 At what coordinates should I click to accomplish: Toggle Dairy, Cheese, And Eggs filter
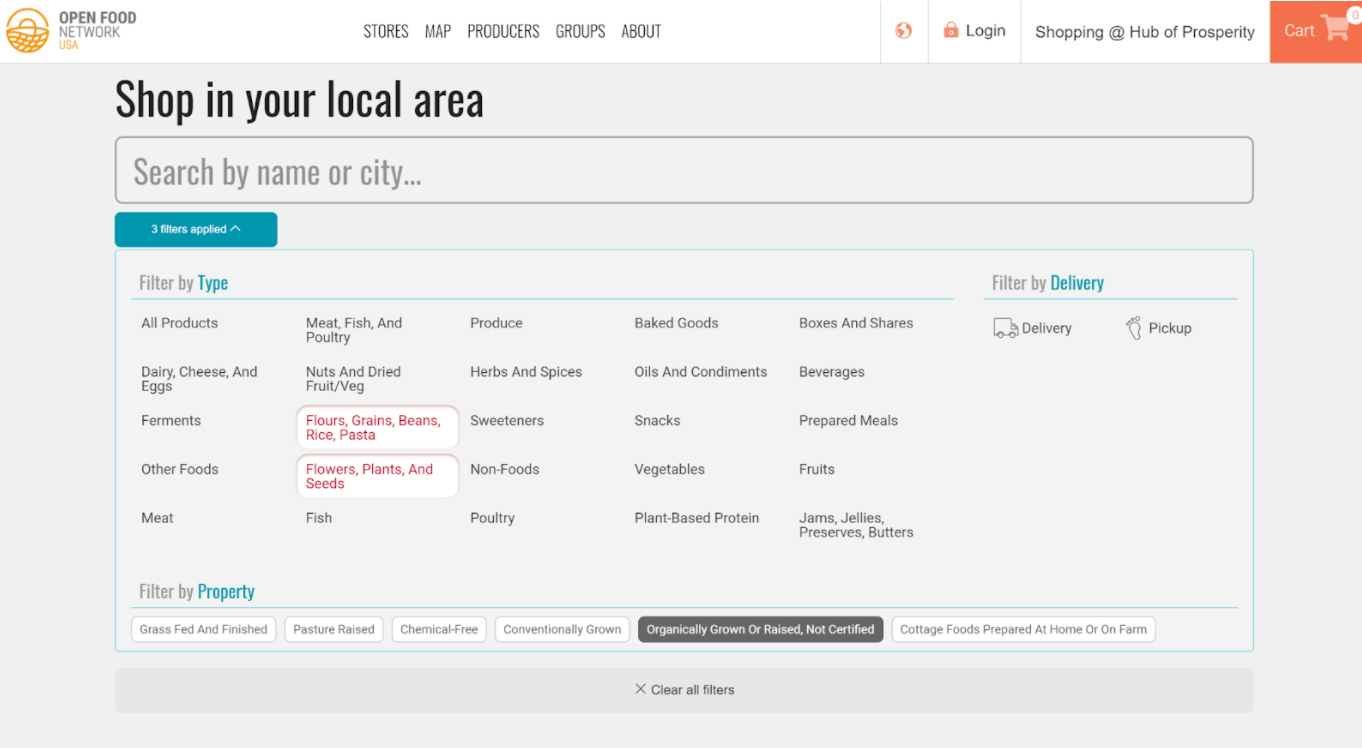coord(199,379)
